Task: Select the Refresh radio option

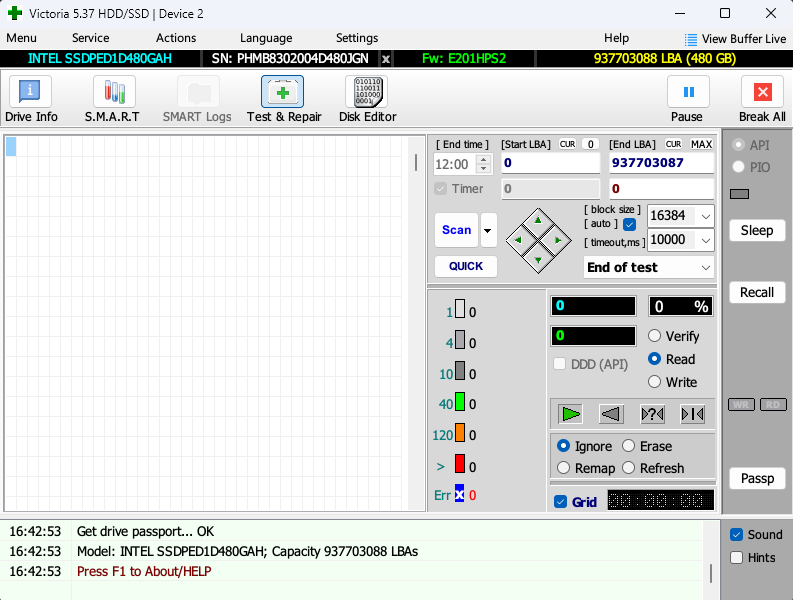Action: pos(629,468)
